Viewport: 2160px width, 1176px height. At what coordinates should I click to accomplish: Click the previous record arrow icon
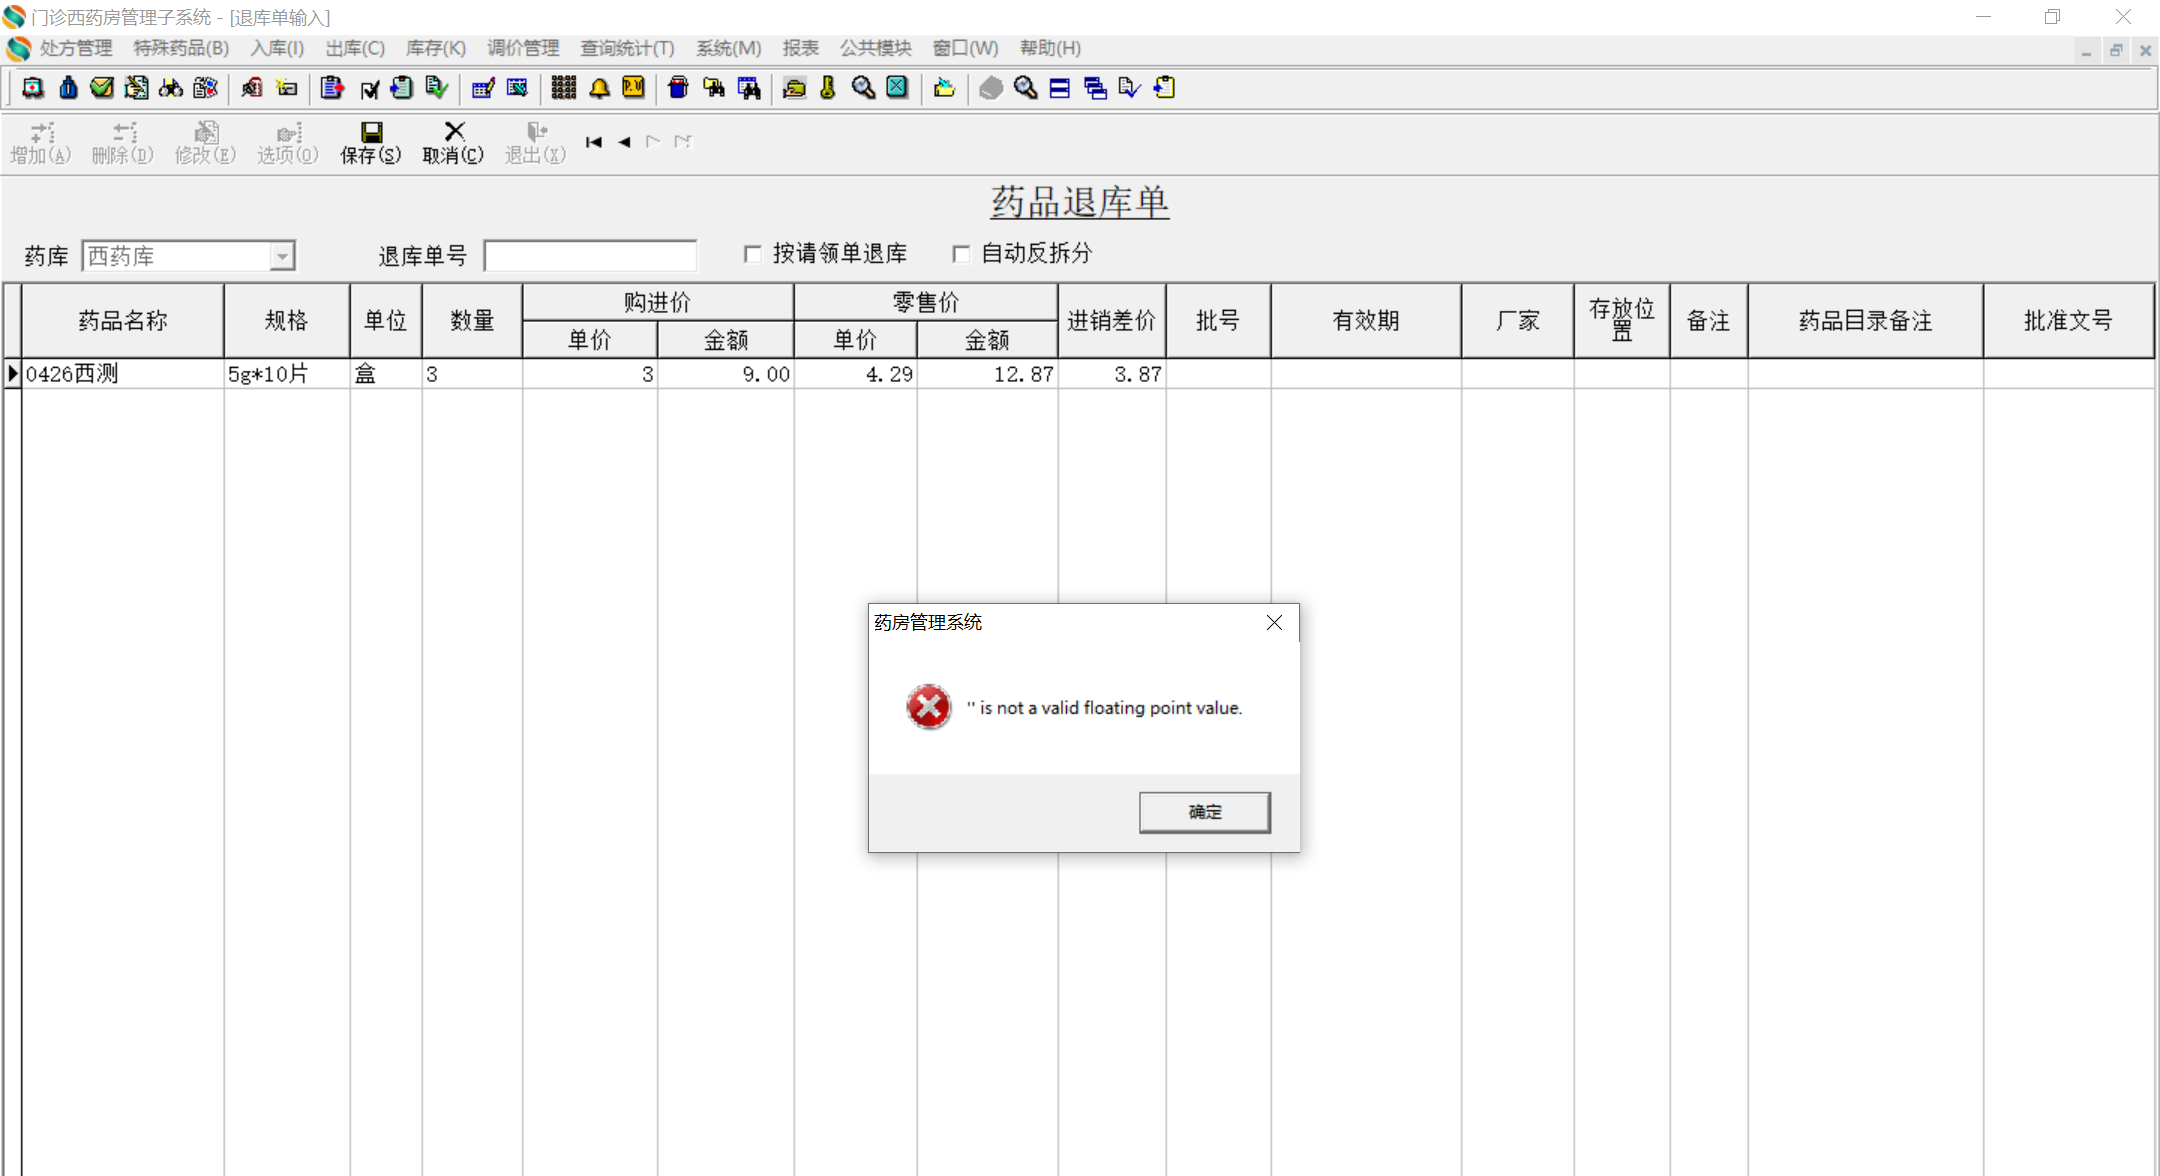pyautogui.click(x=624, y=142)
